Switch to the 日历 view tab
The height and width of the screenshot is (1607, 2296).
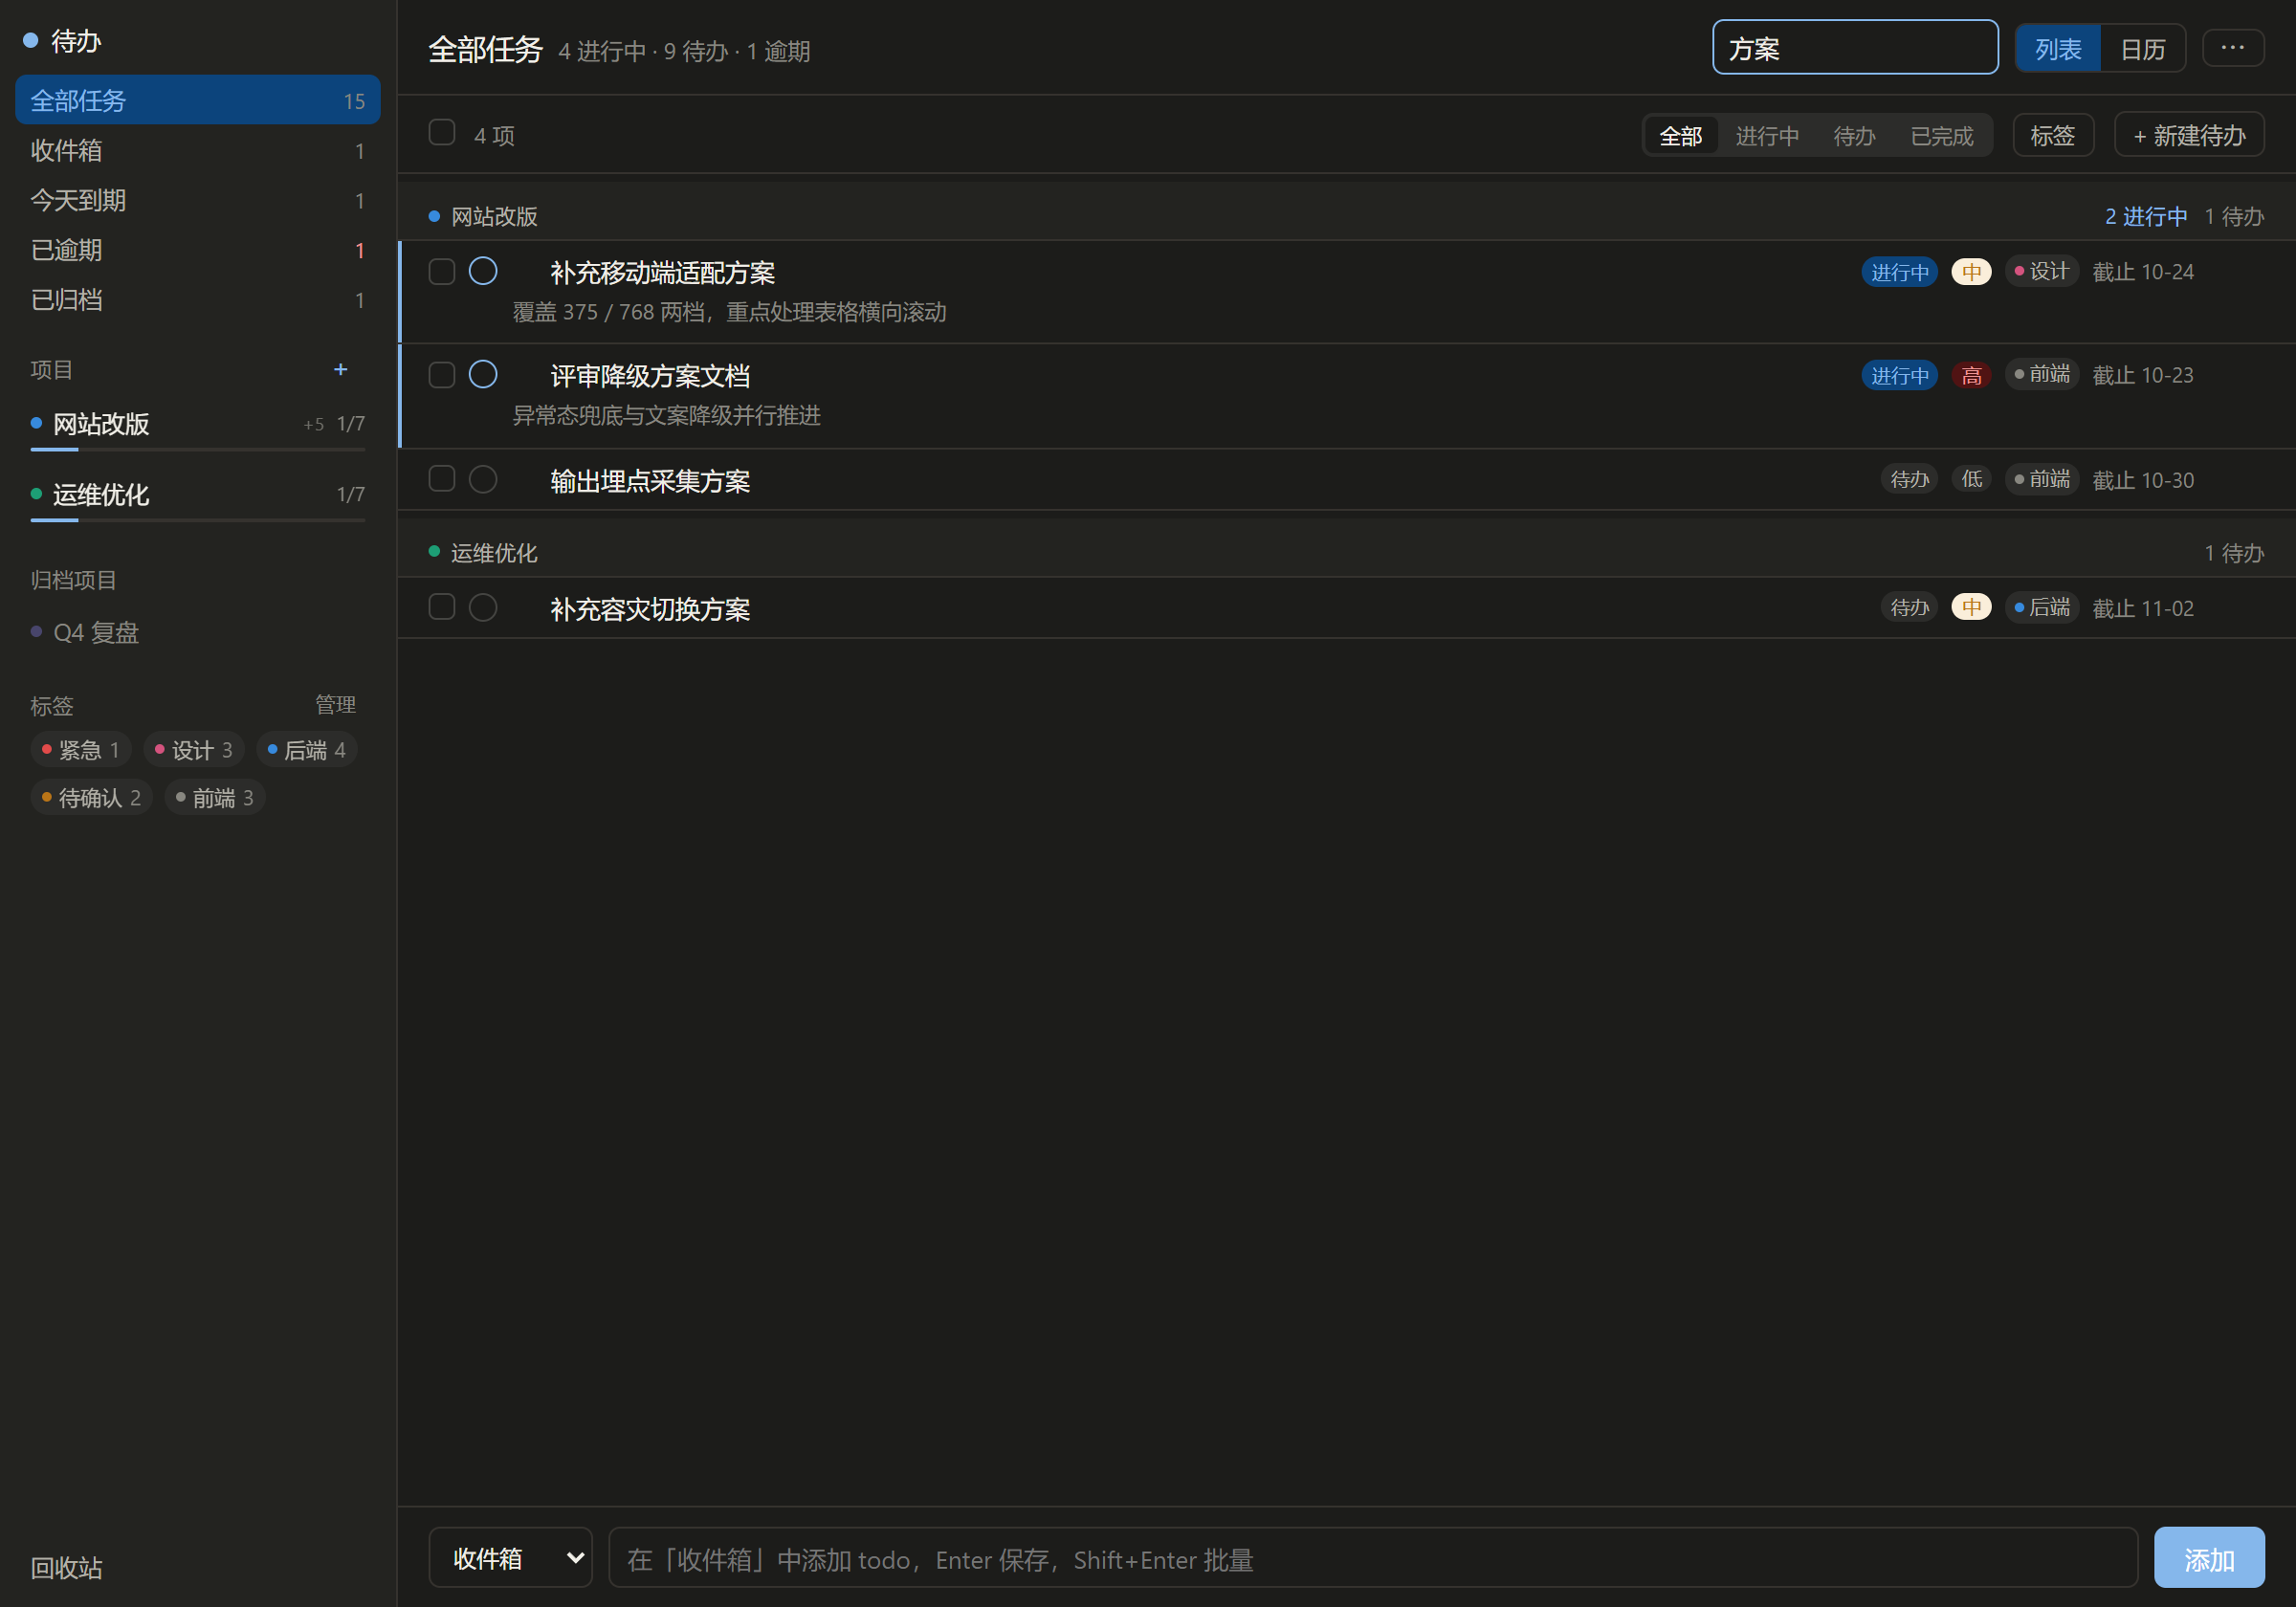tap(2142, 48)
